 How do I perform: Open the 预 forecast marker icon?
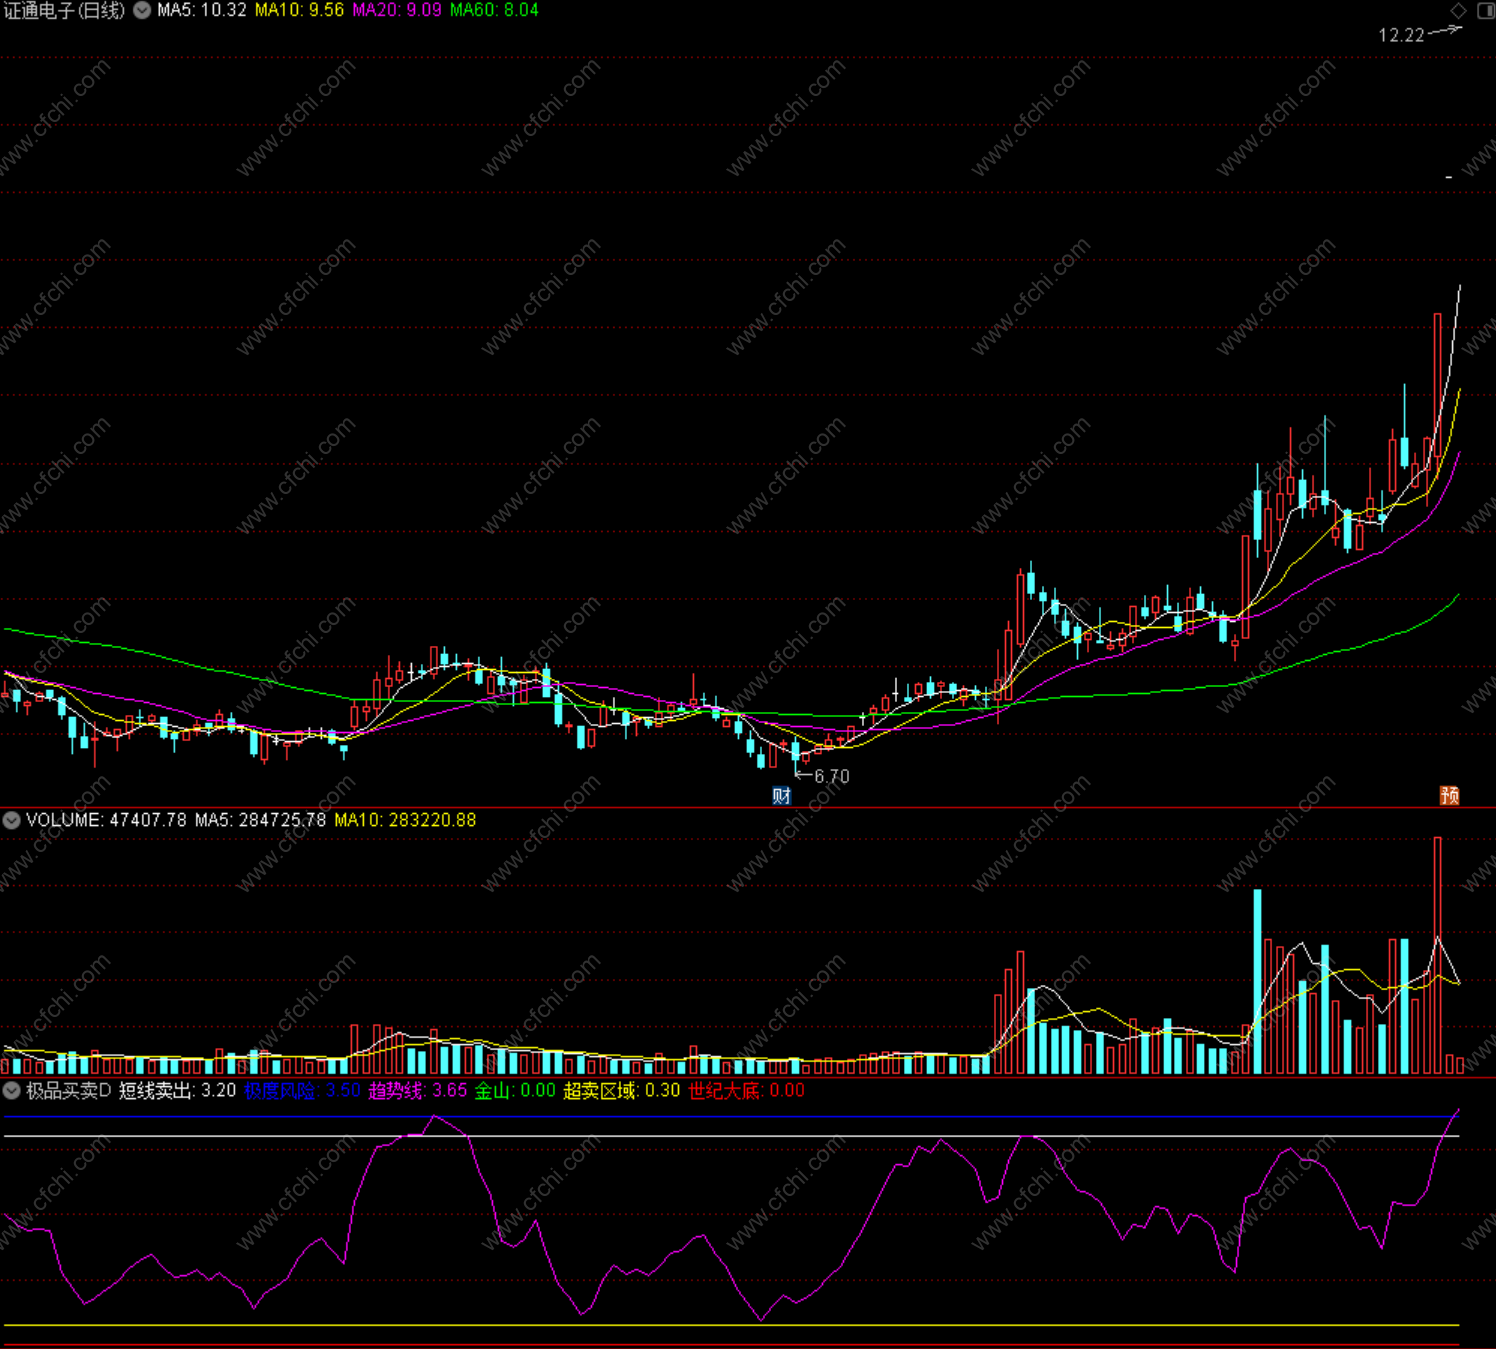1449,795
